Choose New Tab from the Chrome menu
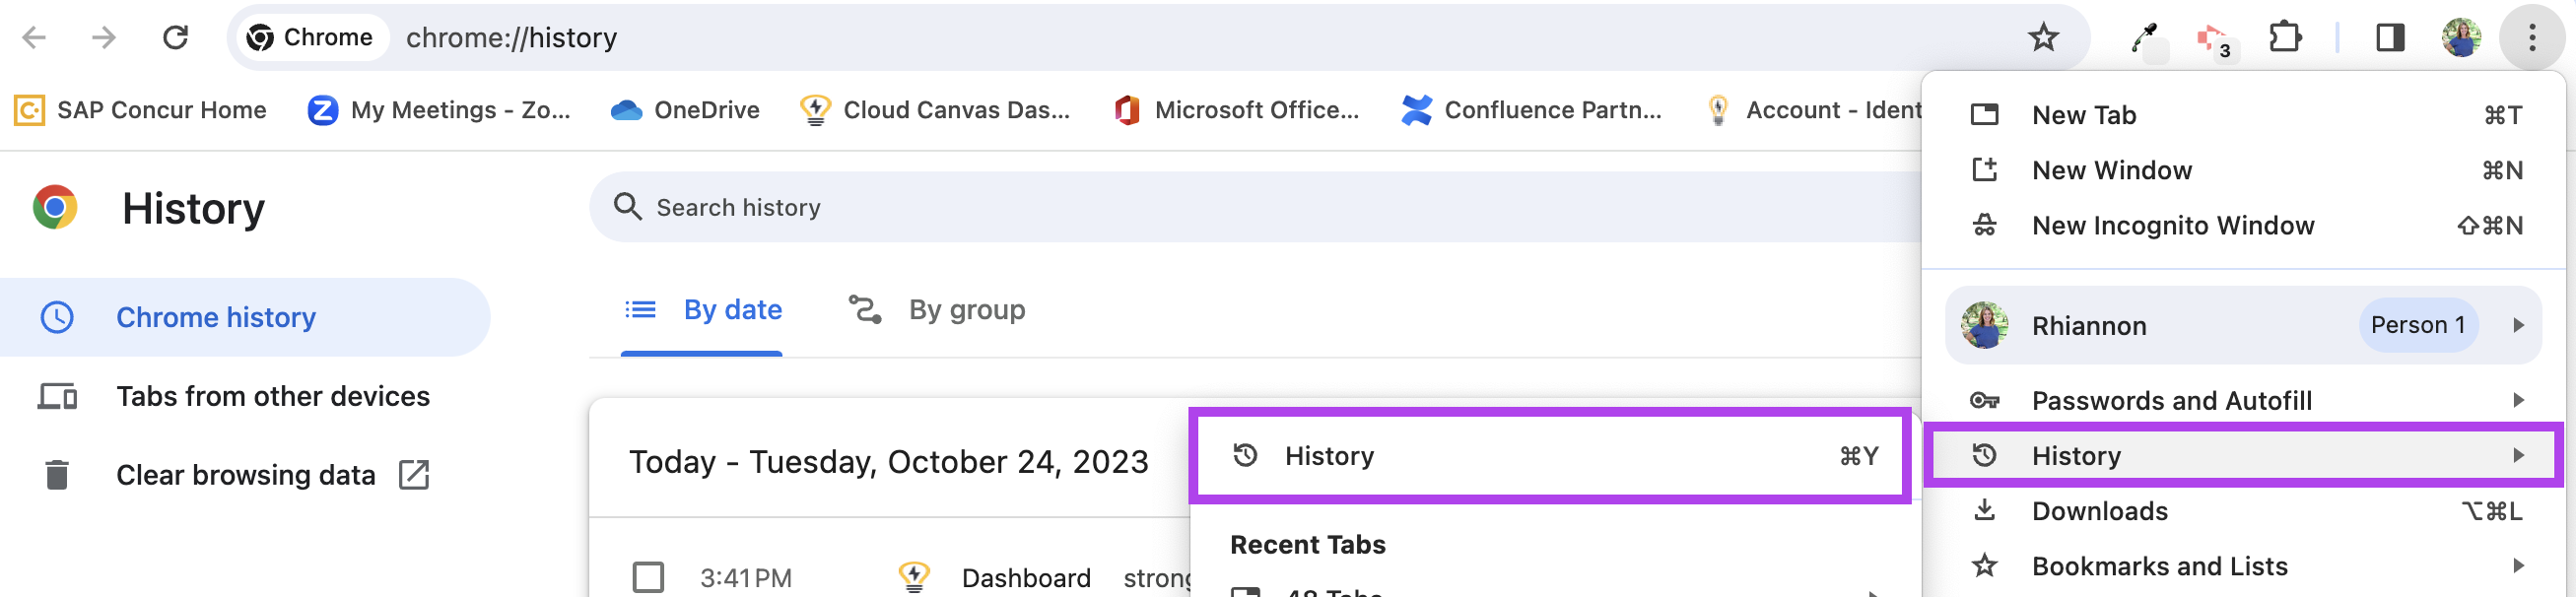Image resolution: width=2576 pixels, height=597 pixels. (x=2244, y=115)
